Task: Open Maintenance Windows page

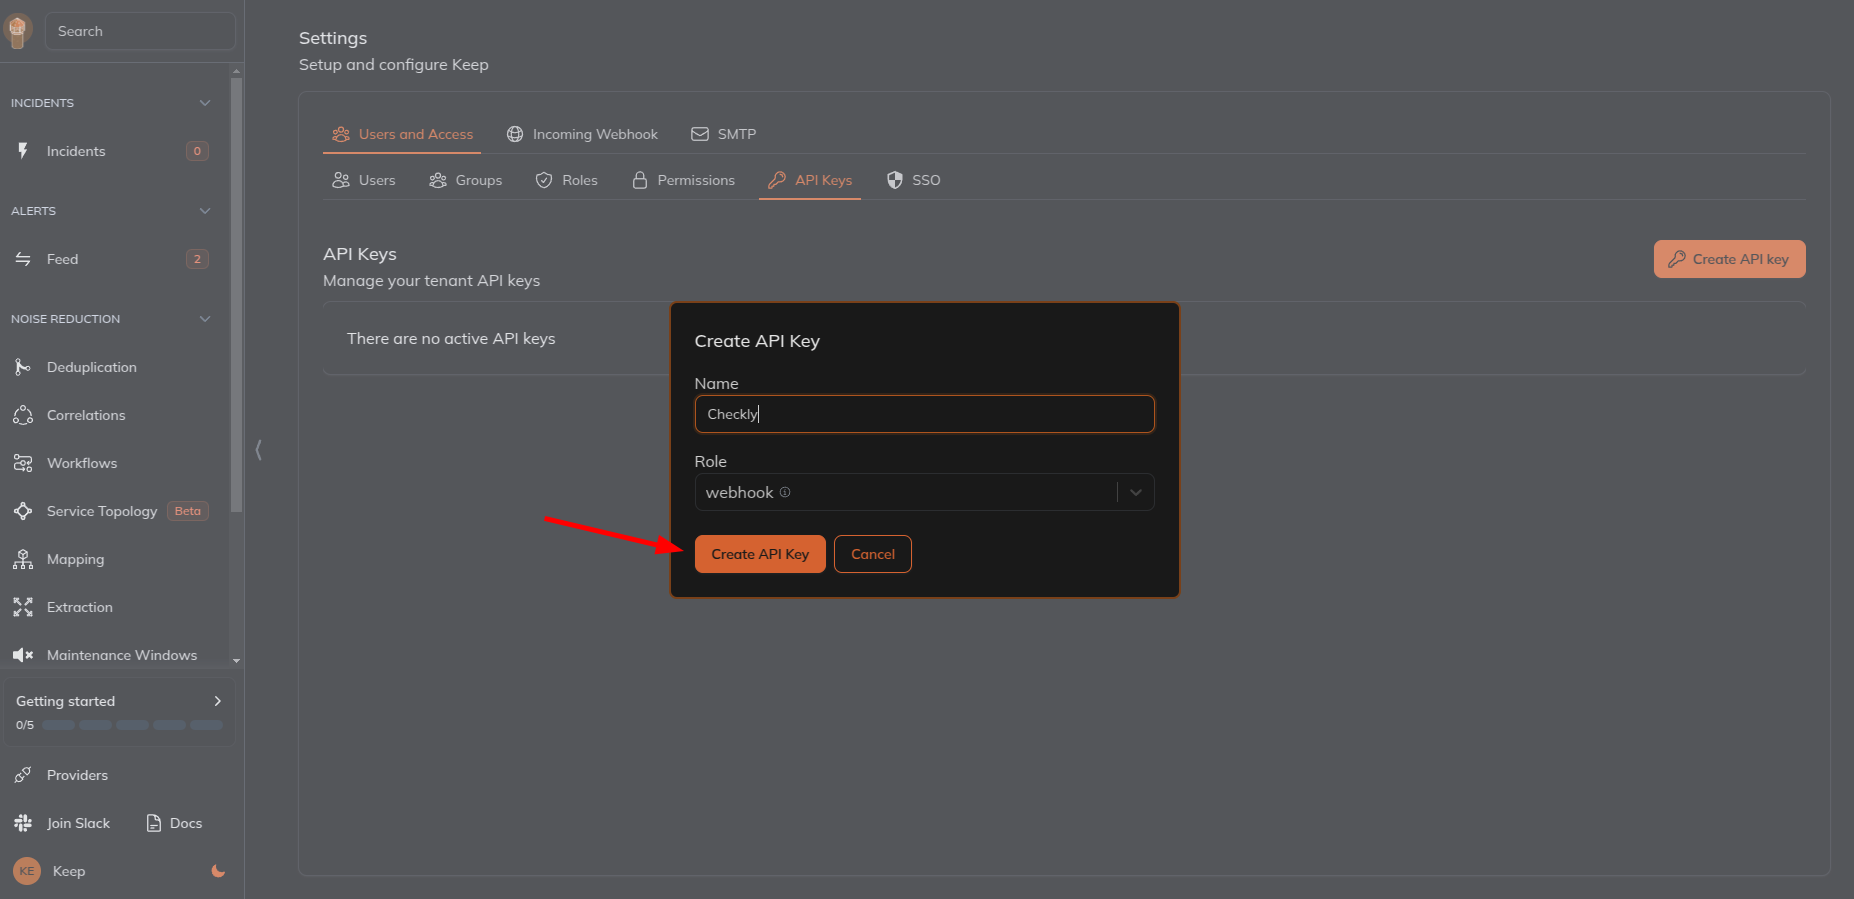Action: pos(122,655)
